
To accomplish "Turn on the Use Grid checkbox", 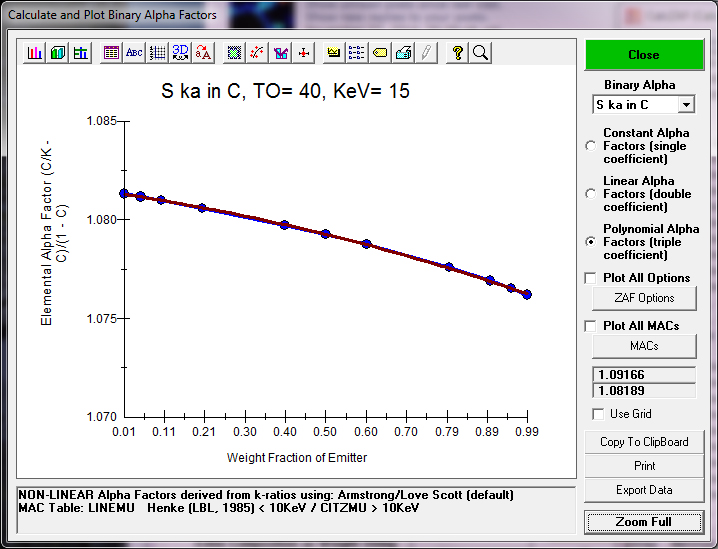I will tap(599, 414).
